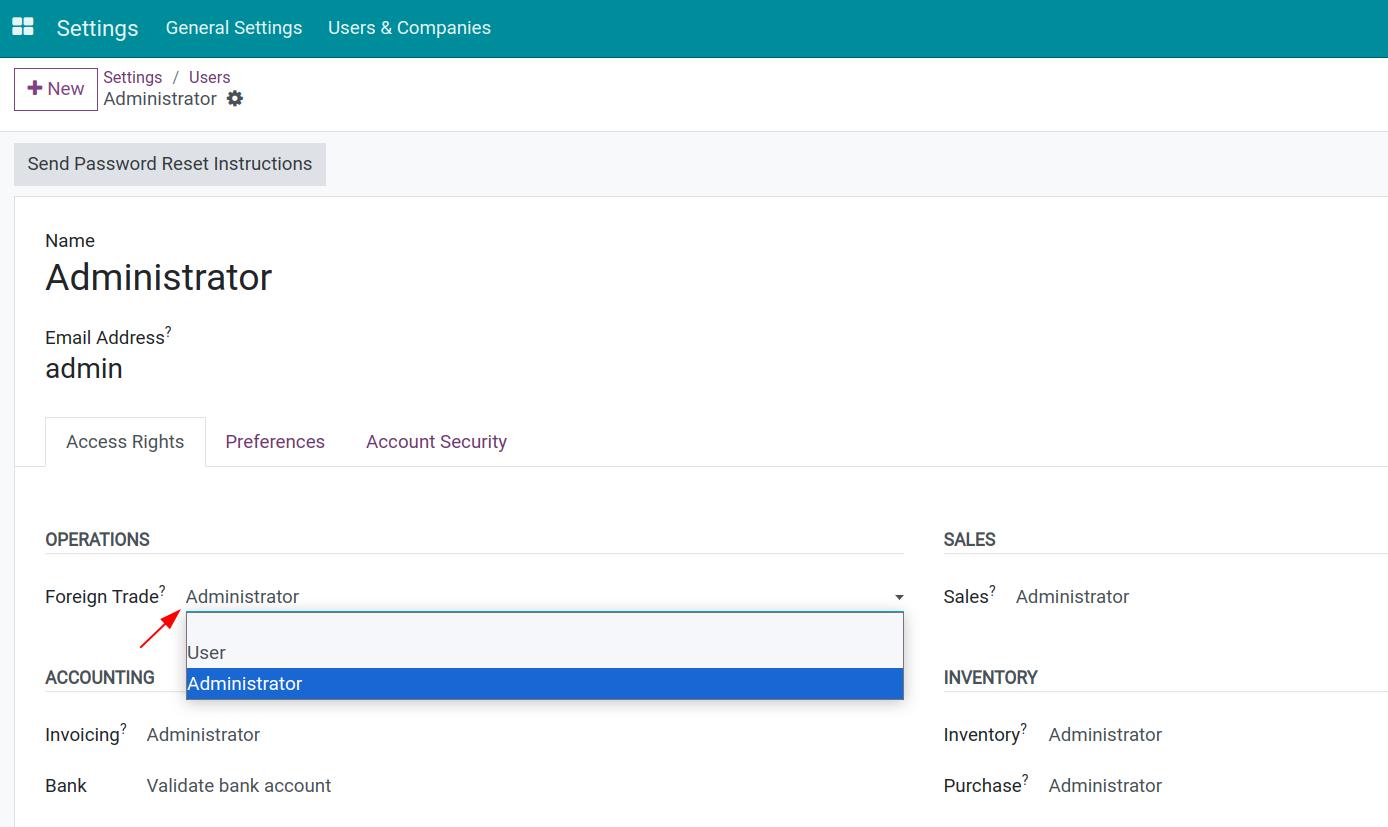The width and height of the screenshot is (1388, 827).
Task: Click the dropdown caret of Foreign Trade field
Action: coord(899,597)
